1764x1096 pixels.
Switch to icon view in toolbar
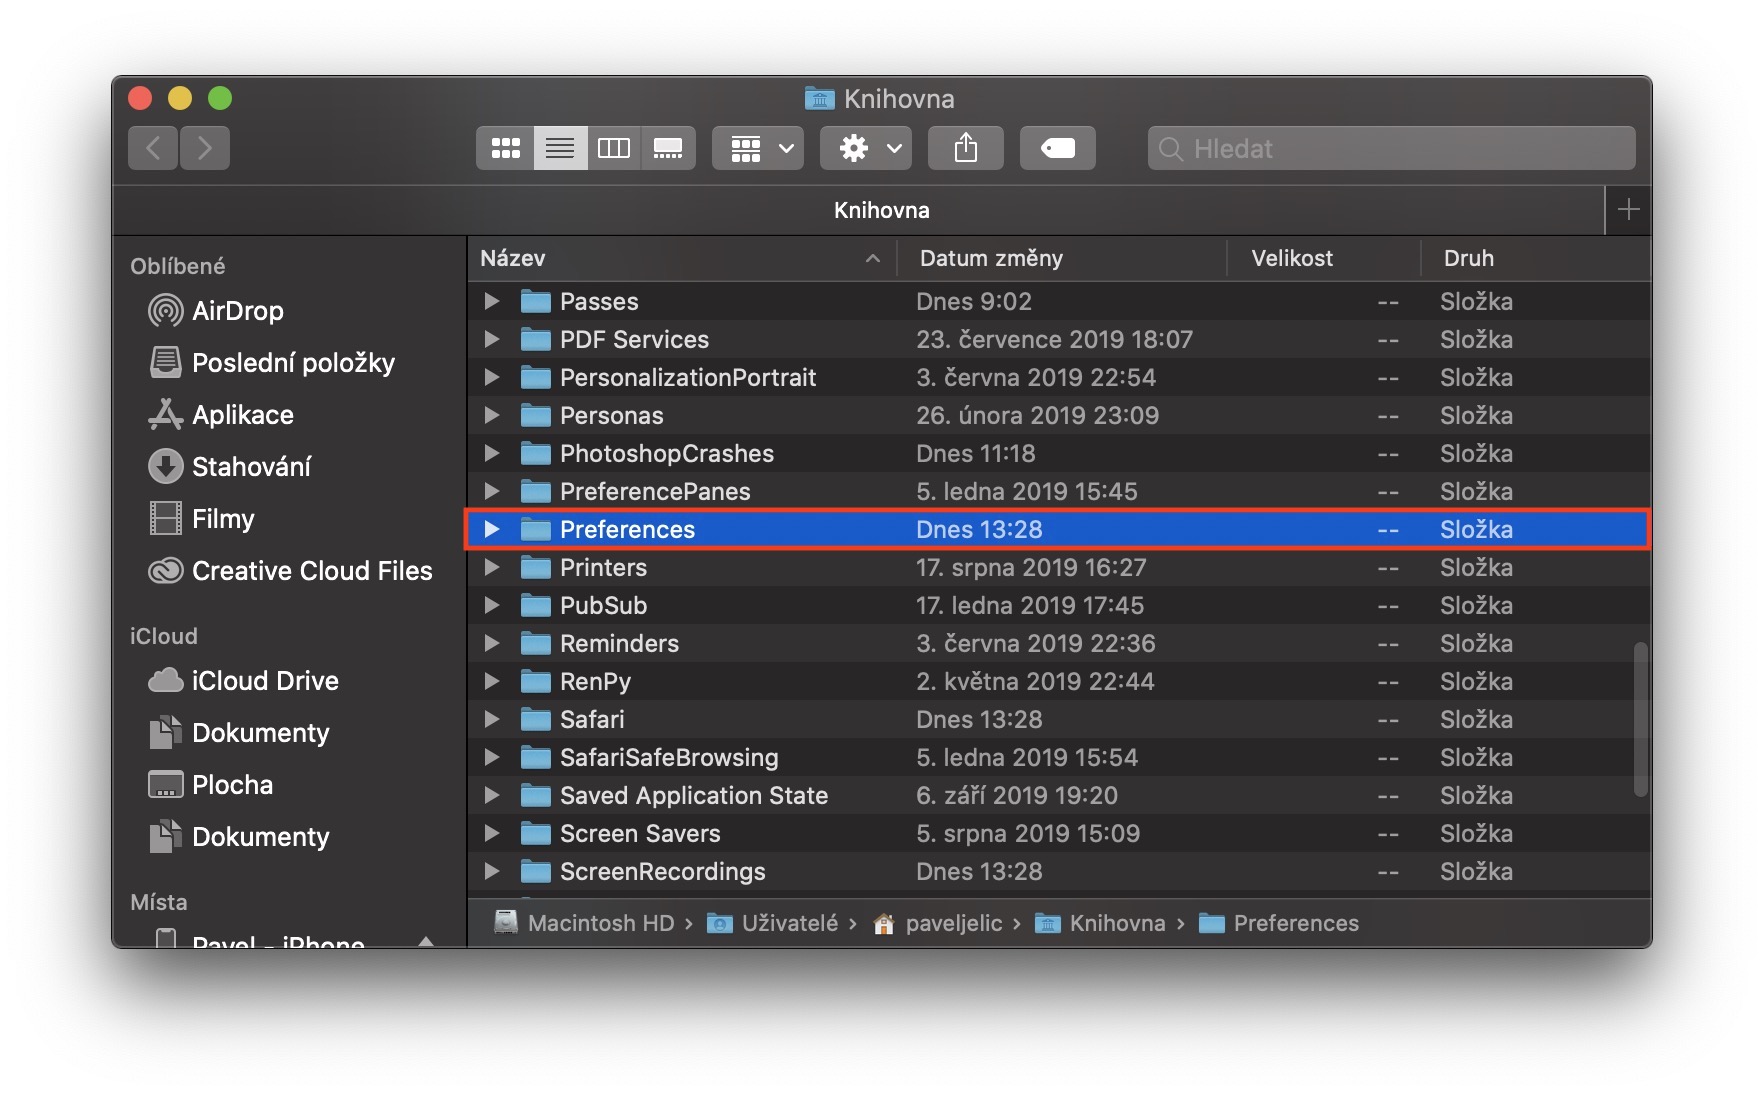pos(505,149)
